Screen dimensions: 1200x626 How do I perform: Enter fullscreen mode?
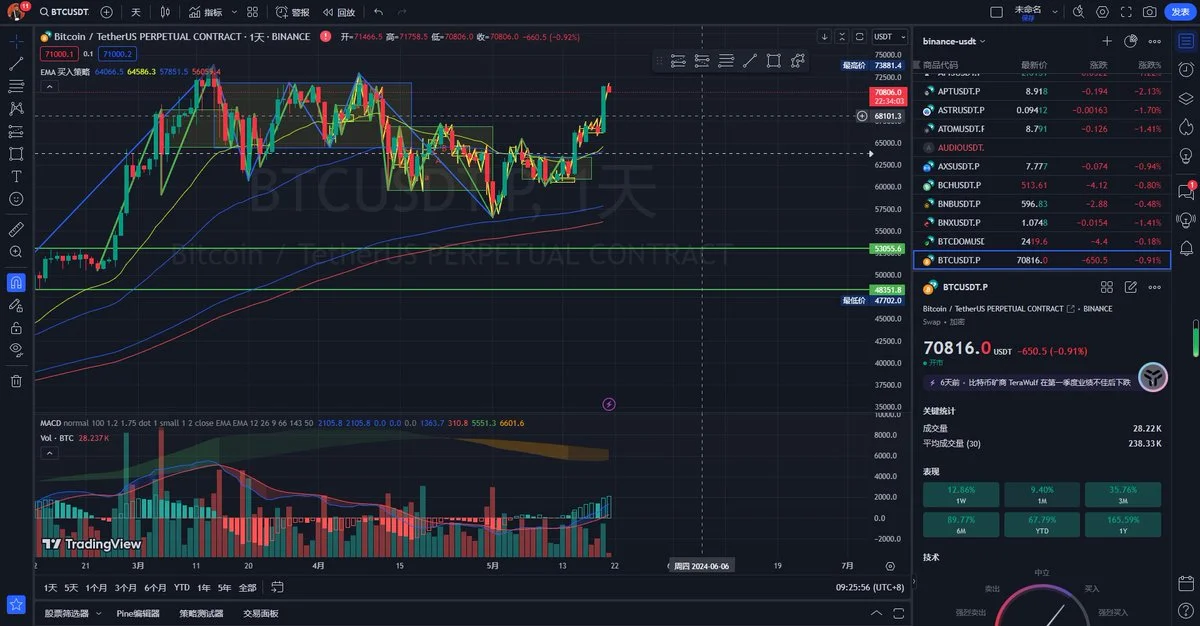pos(1127,12)
